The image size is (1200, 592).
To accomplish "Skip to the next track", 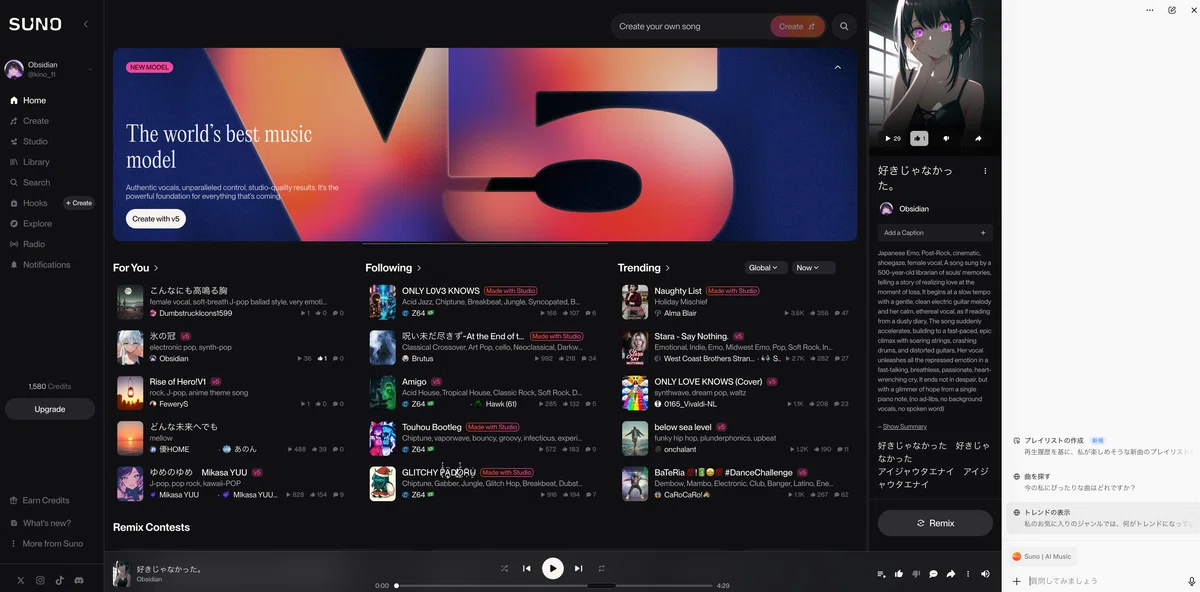I will pyautogui.click(x=578, y=568).
